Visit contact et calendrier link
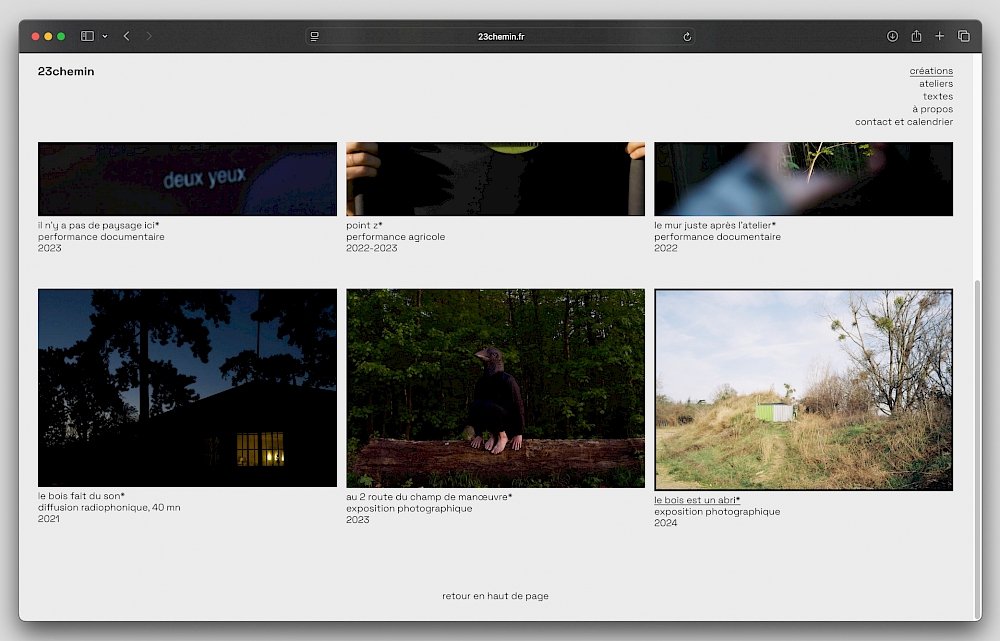 tap(903, 122)
